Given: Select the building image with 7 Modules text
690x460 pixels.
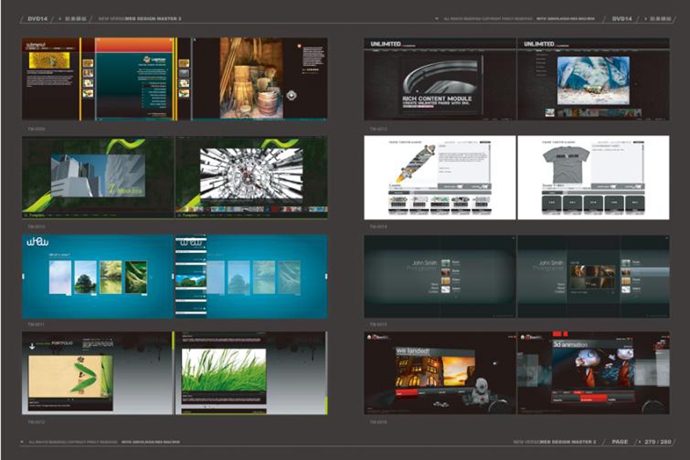Looking at the screenshot, I should click(x=98, y=176).
